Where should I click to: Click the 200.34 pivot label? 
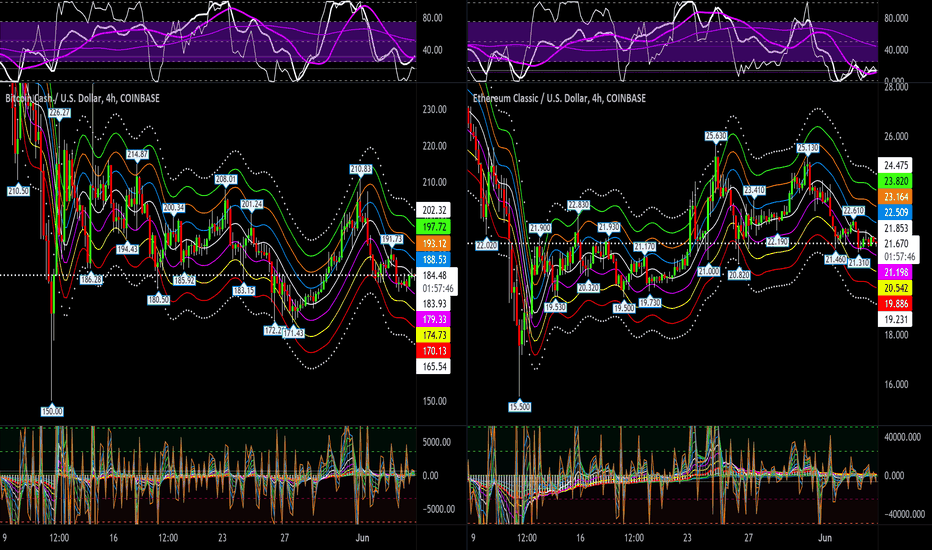[x=174, y=208]
